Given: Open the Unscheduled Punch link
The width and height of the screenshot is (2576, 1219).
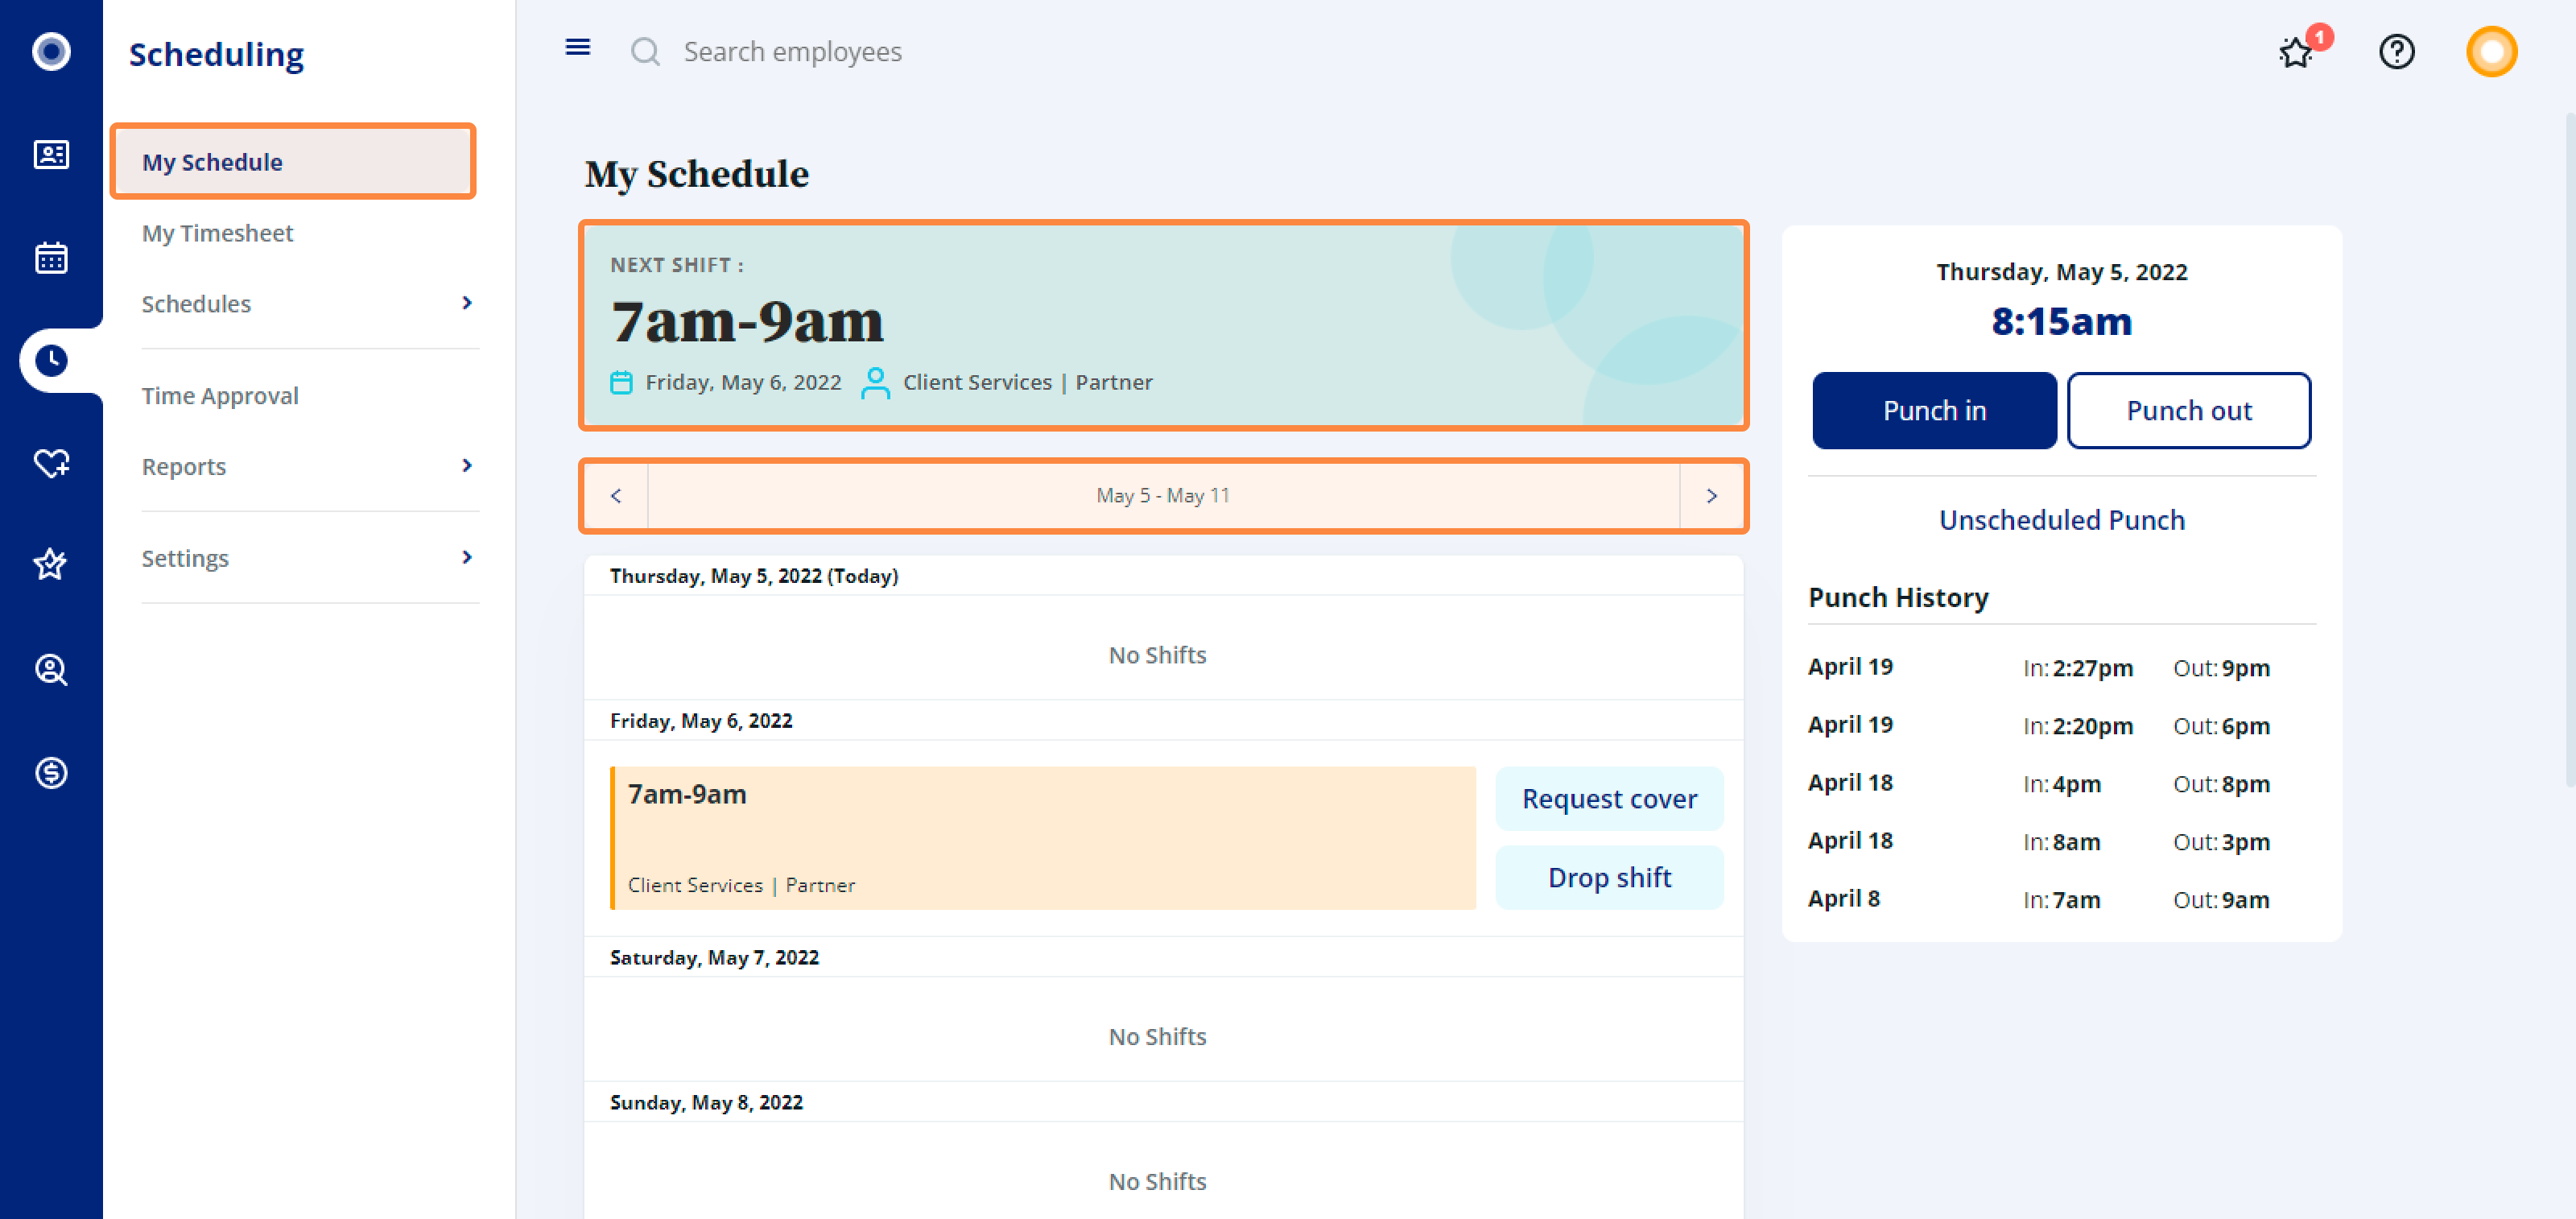Looking at the screenshot, I should pyautogui.click(x=2061, y=520).
